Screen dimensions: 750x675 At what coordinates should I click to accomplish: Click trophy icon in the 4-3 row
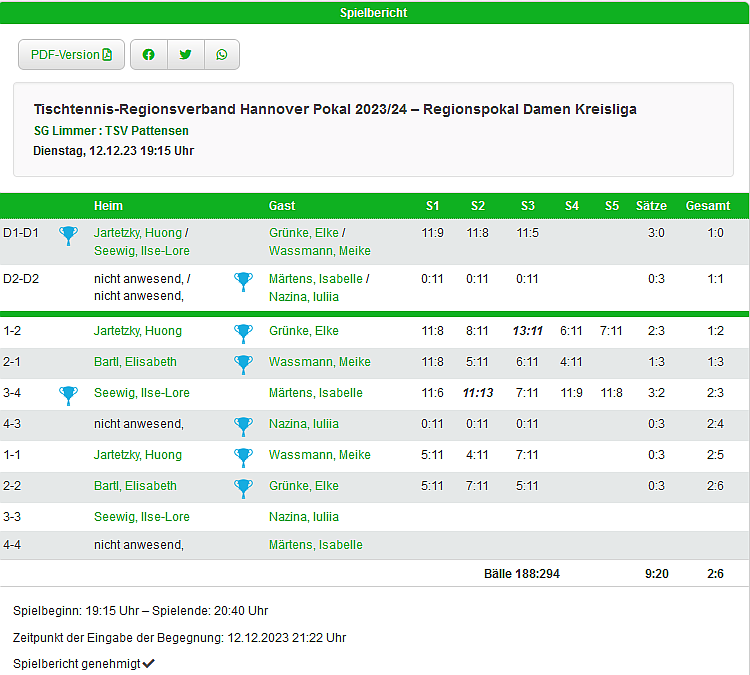[243, 425]
